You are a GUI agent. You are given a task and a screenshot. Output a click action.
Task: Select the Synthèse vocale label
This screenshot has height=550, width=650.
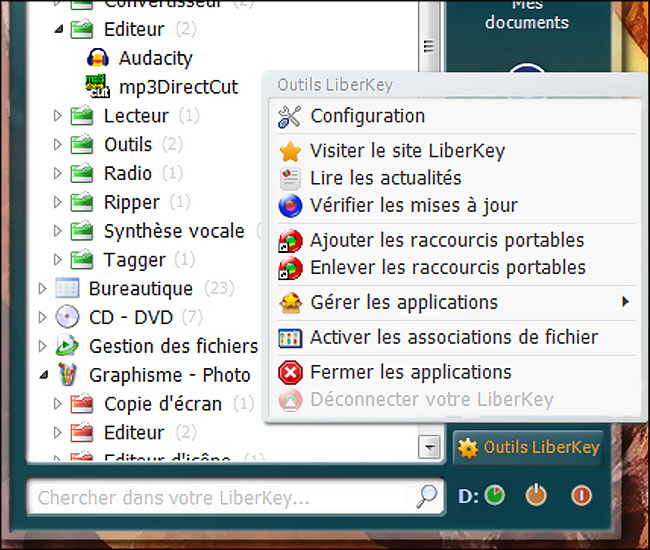click(174, 231)
